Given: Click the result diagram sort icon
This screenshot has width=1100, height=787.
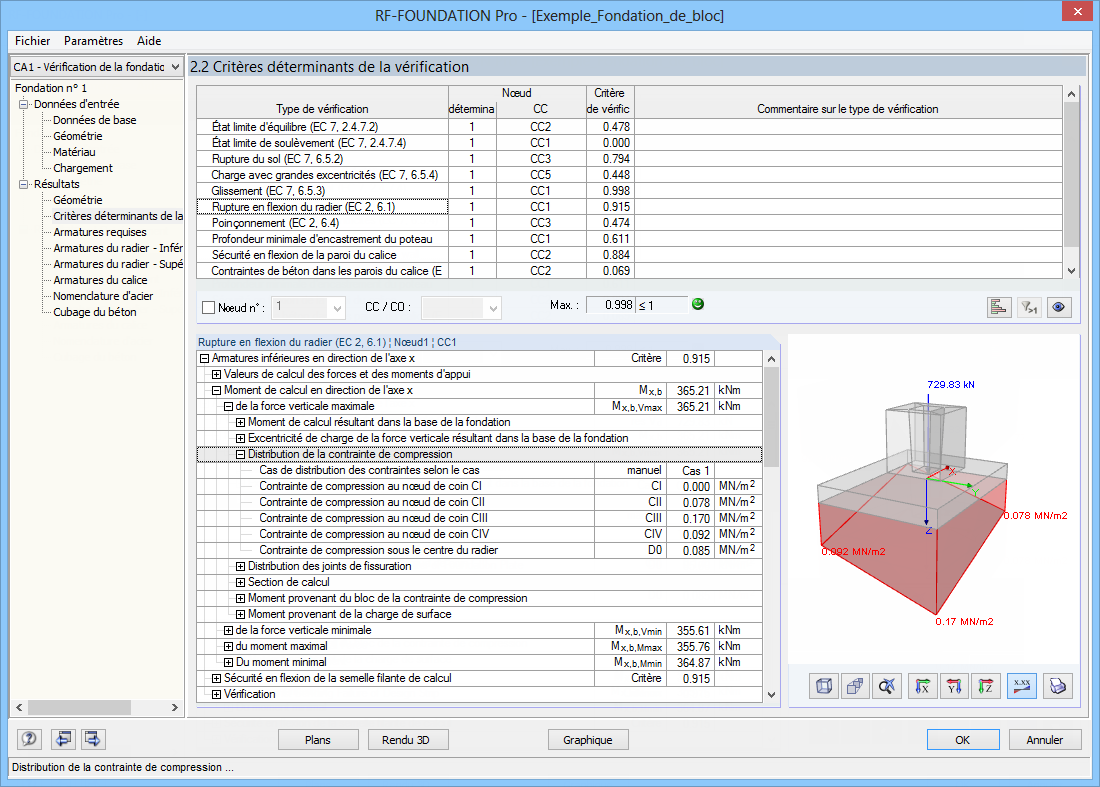Looking at the screenshot, I should tap(998, 307).
